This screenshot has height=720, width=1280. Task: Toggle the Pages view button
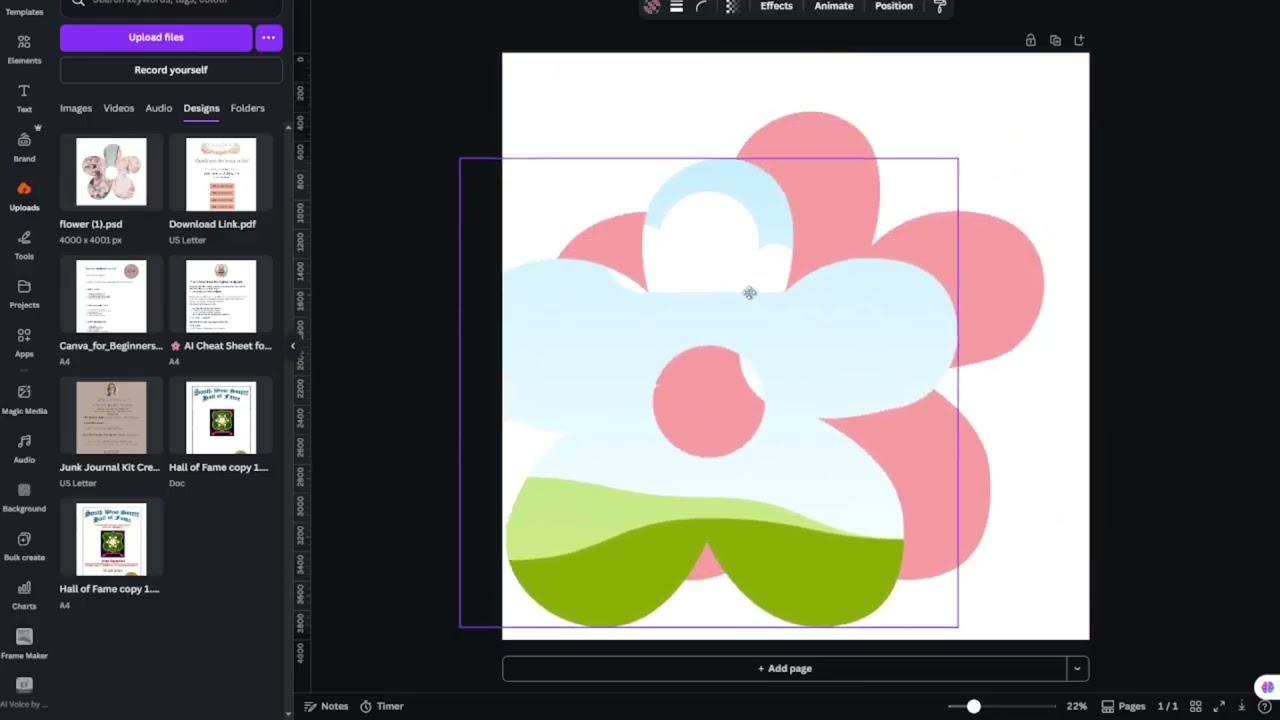[x=1124, y=706]
